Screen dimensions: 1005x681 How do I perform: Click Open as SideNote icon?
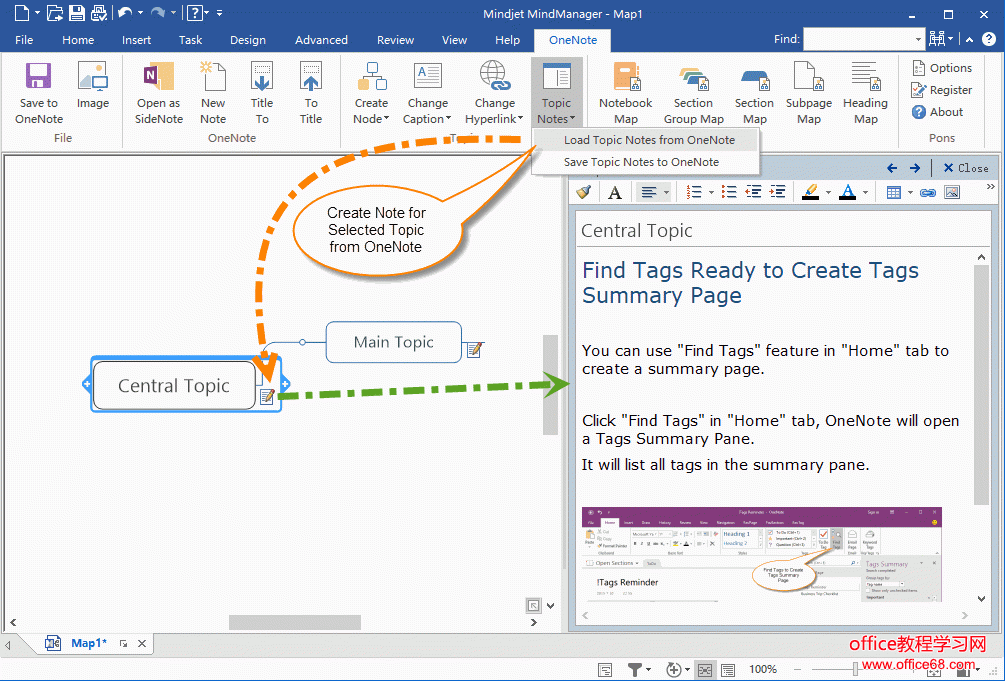159,92
